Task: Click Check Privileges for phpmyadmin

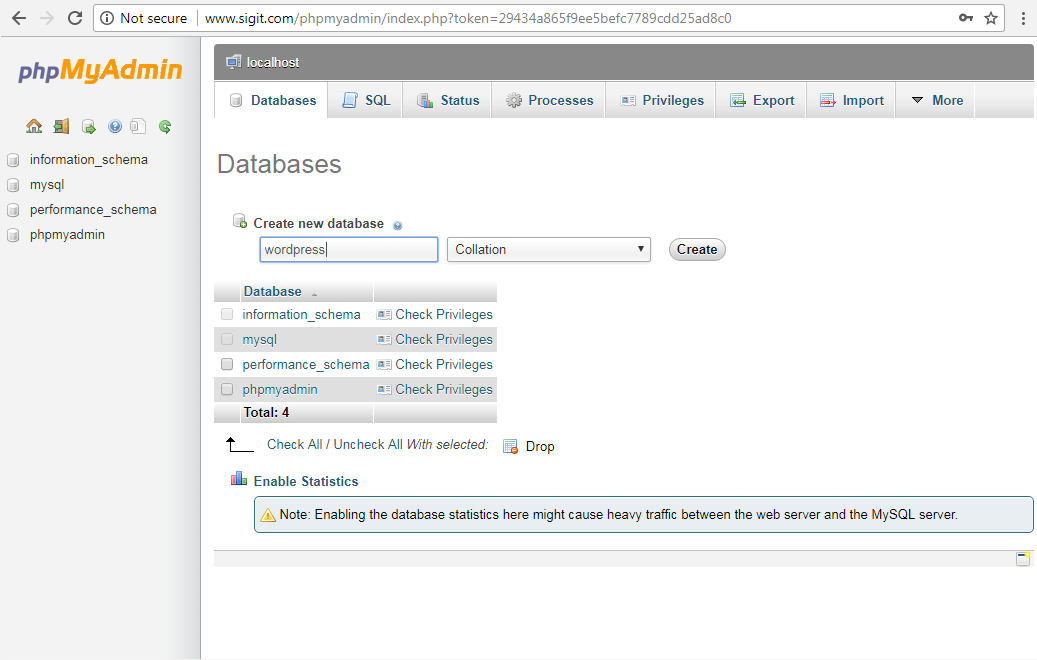Action: [x=444, y=390]
